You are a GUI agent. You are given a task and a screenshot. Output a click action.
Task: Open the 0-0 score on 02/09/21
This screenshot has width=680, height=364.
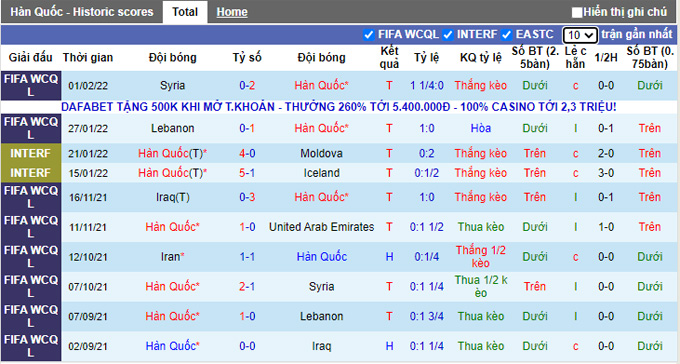(247, 347)
